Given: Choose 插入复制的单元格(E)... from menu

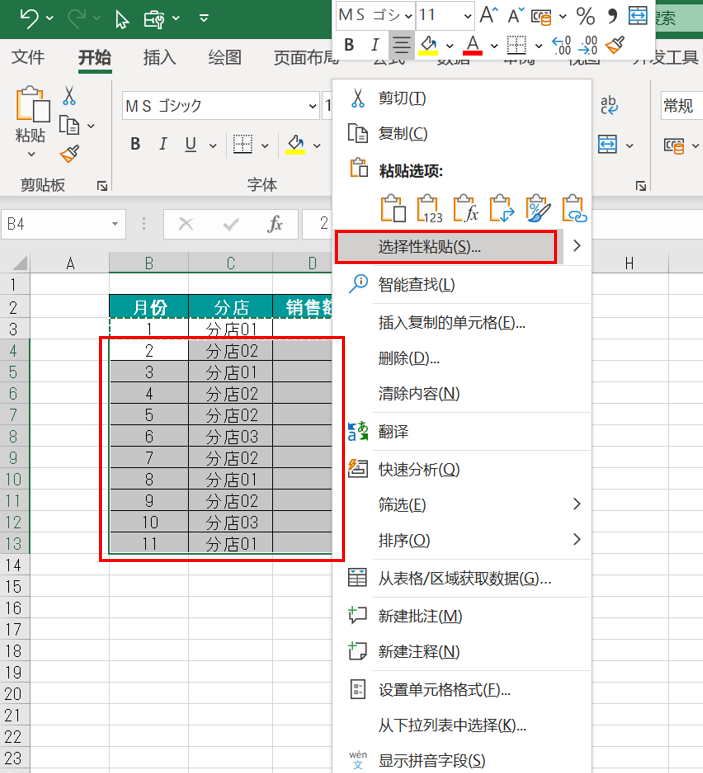Looking at the screenshot, I should click(x=462, y=323).
